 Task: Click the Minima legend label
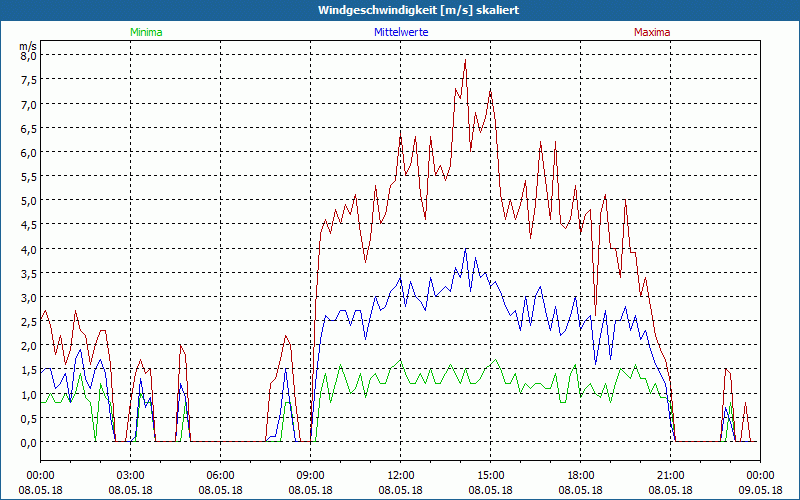point(146,32)
